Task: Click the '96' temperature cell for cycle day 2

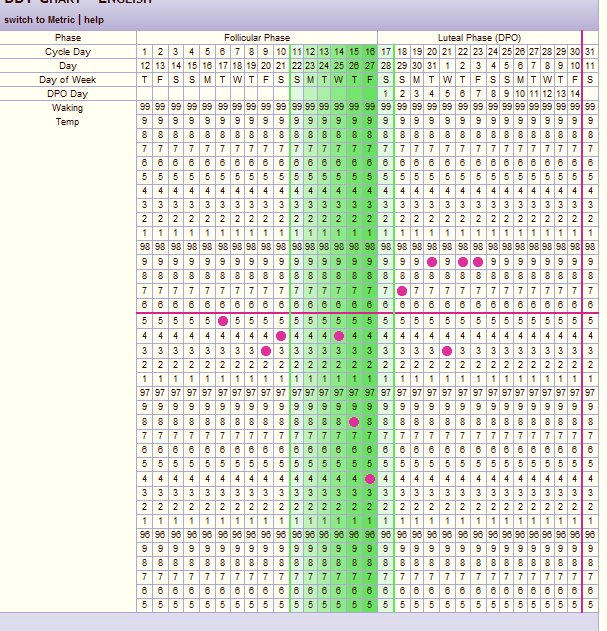Action: [160, 535]
